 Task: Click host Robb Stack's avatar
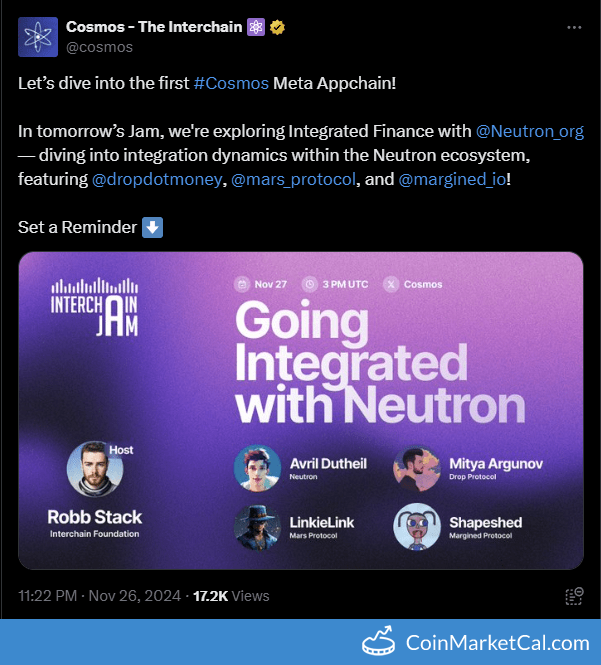click(x=94, y=469)
